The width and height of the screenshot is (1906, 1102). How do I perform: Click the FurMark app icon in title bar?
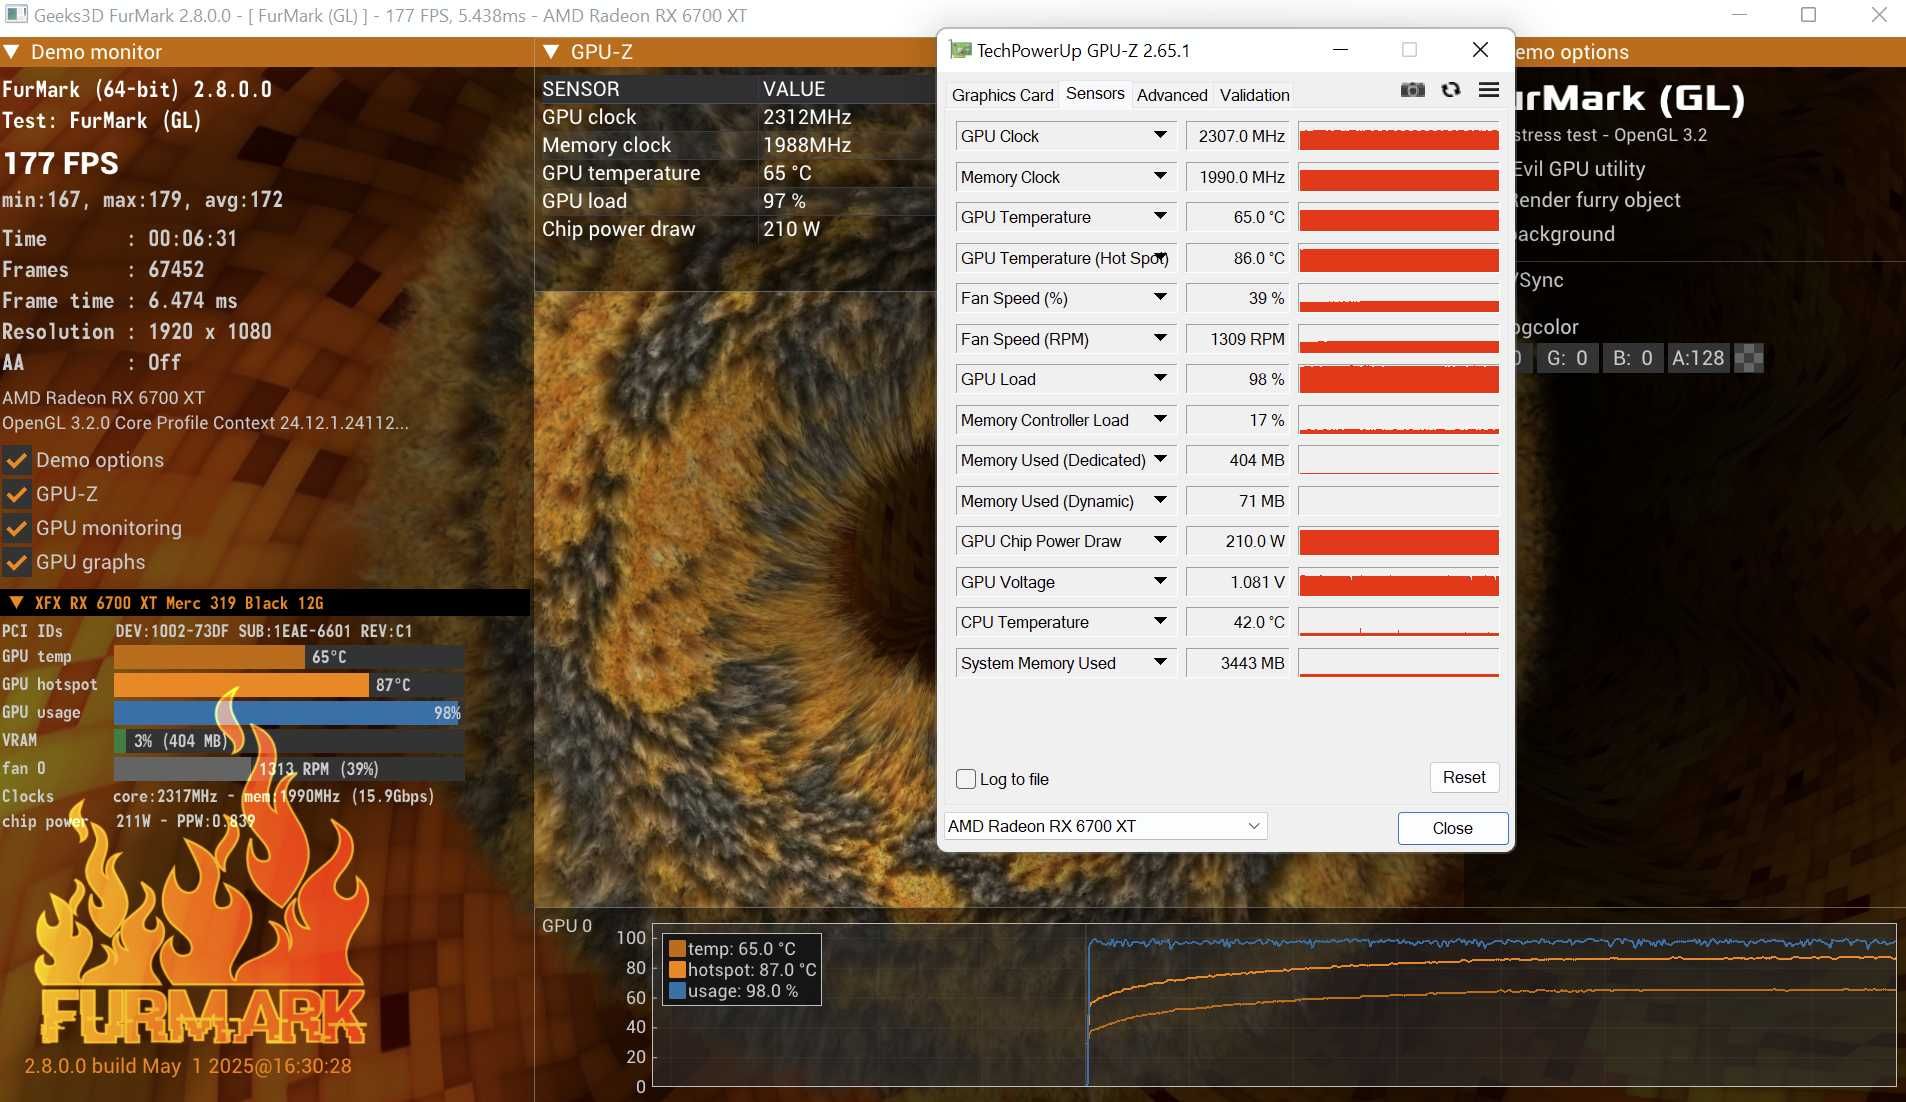[x=16, y=15]
